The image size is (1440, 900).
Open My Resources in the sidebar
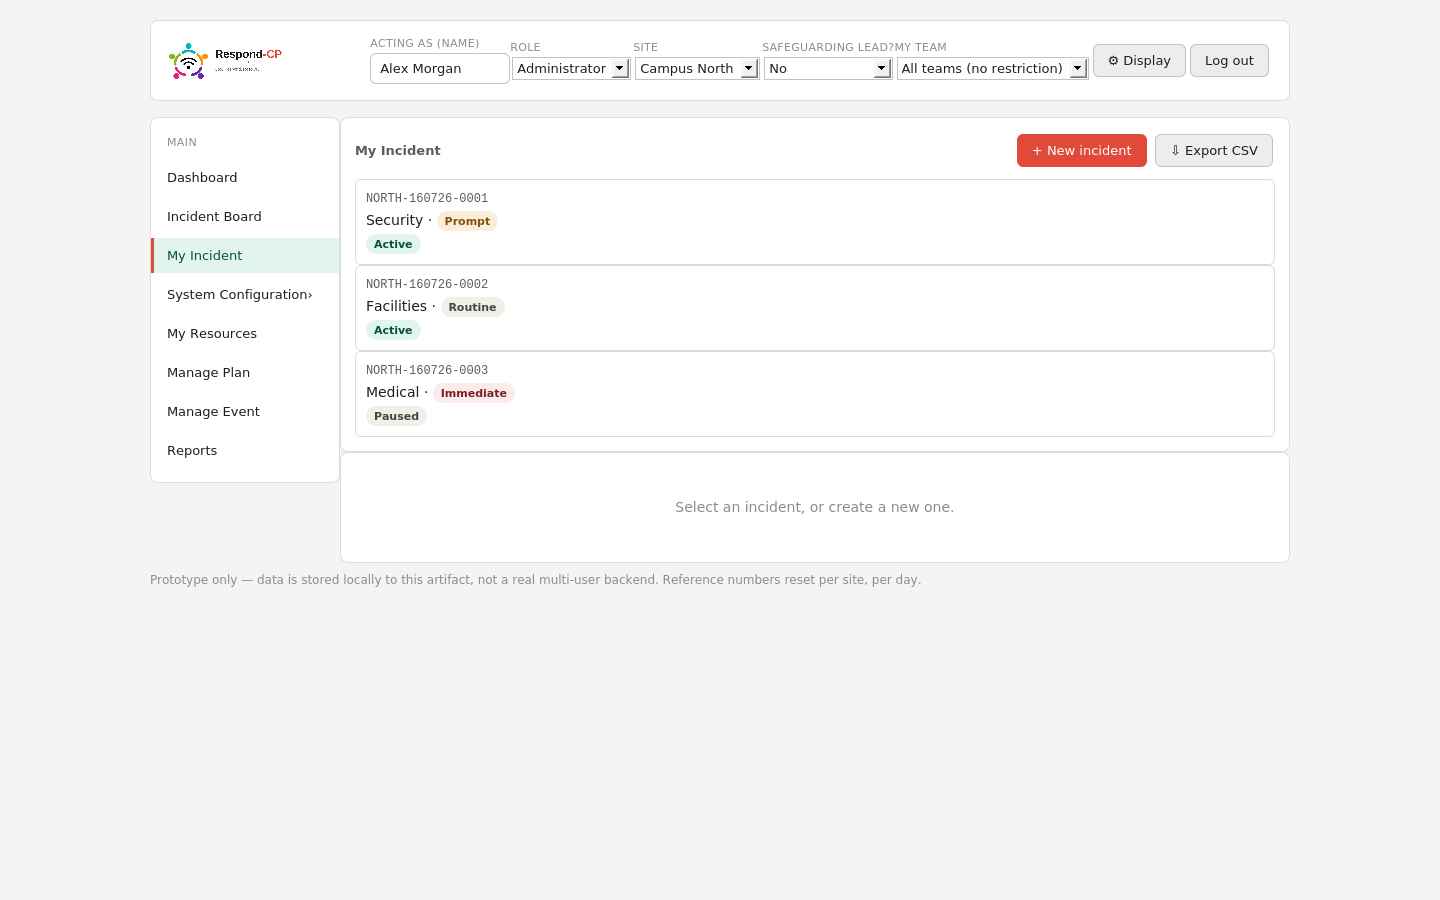(245, 333)
